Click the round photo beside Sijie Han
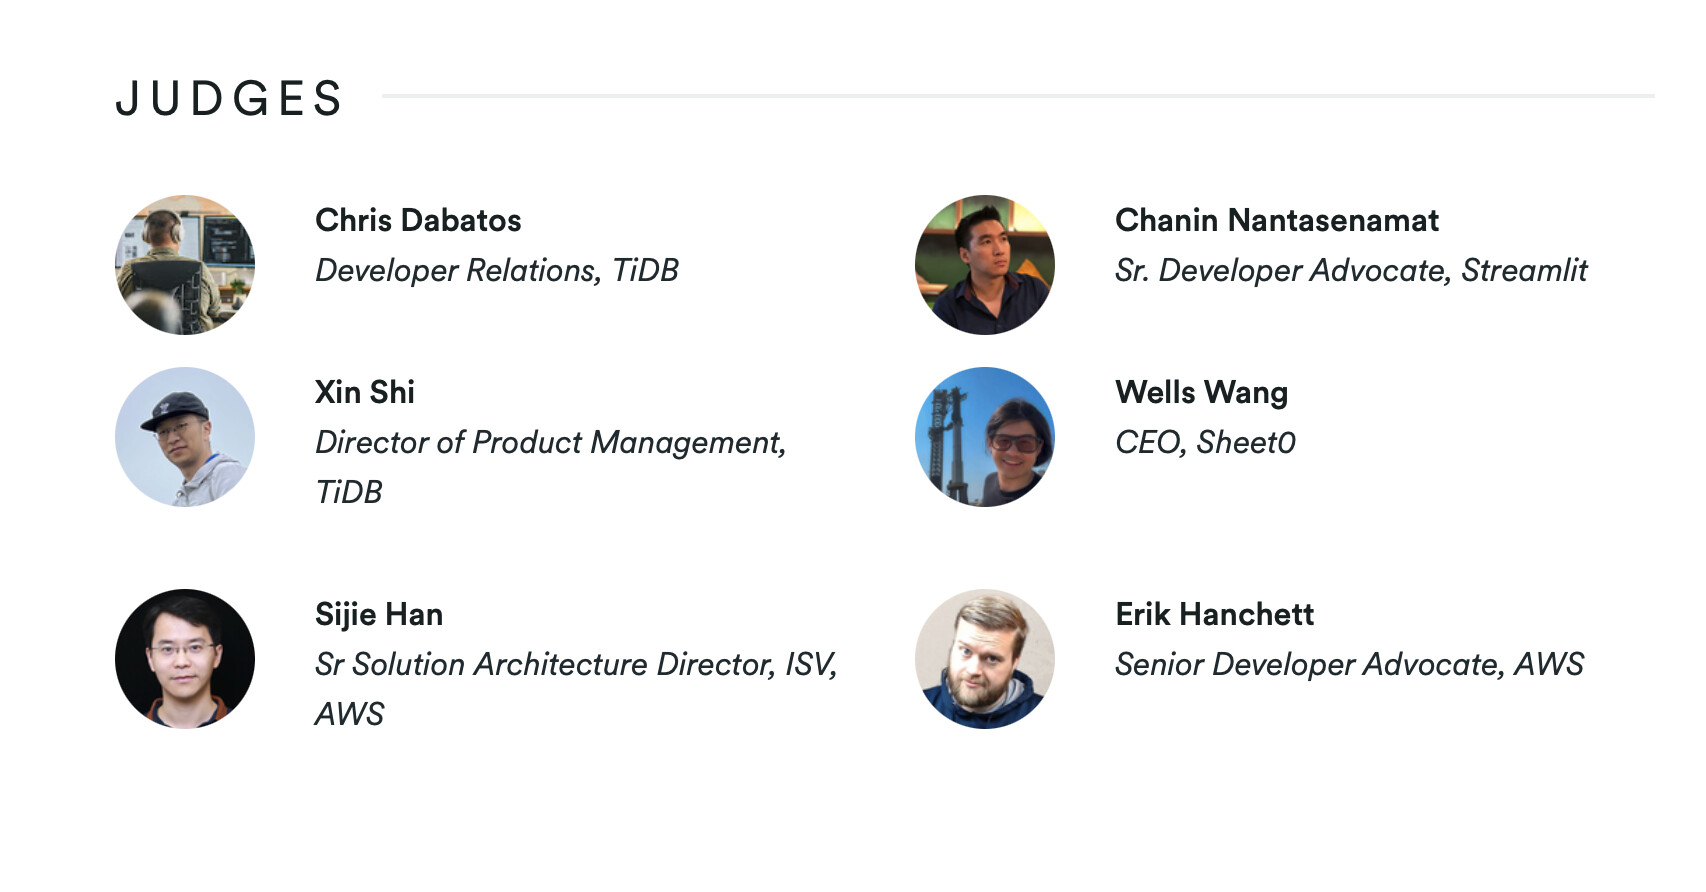 (x=185, y=659)
